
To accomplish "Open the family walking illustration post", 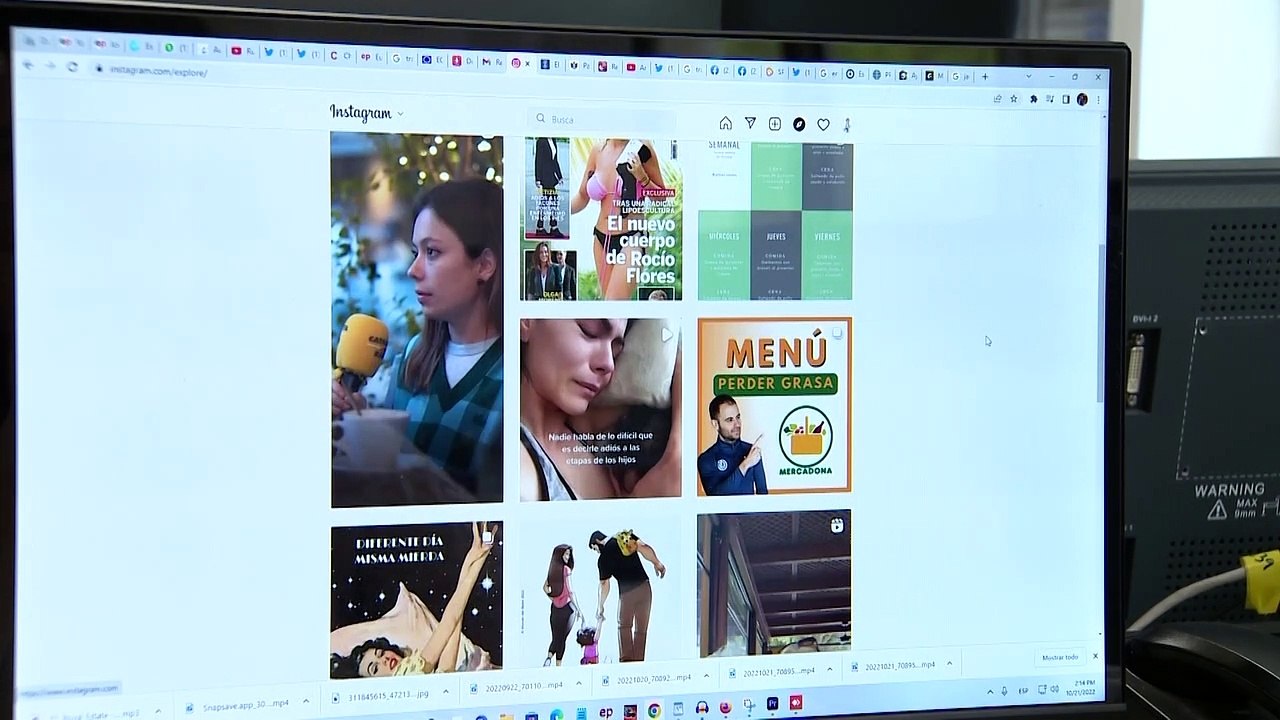I will coord(601,595).
